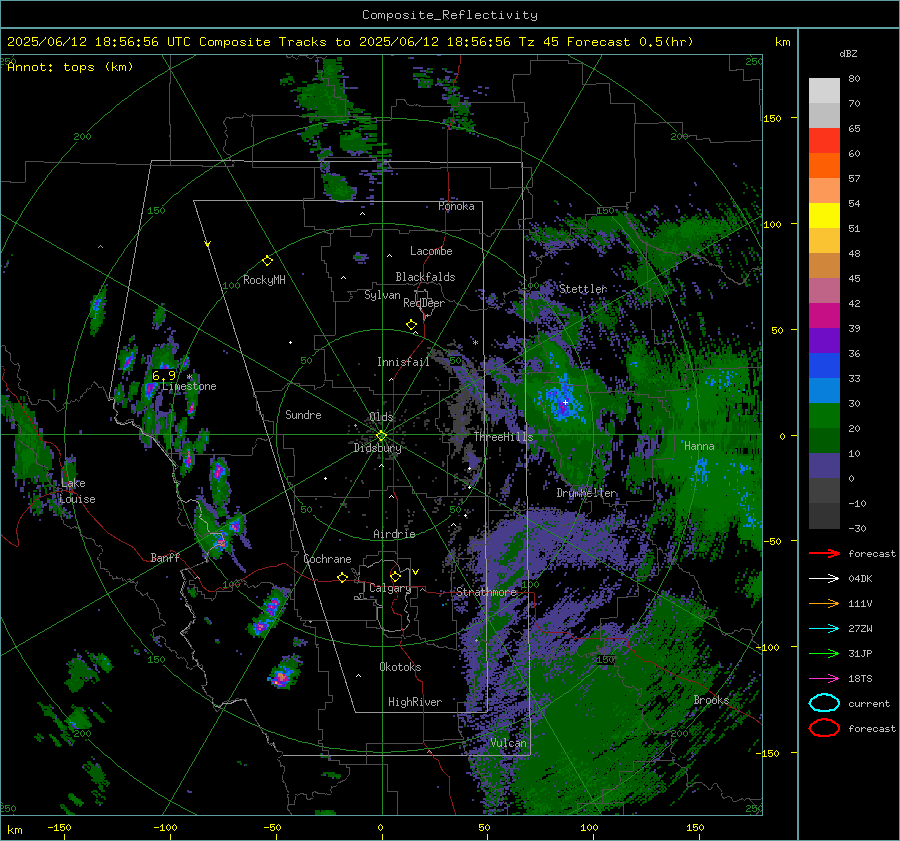Pick the slate-purple 10 dBZ legend swatch

824,465
